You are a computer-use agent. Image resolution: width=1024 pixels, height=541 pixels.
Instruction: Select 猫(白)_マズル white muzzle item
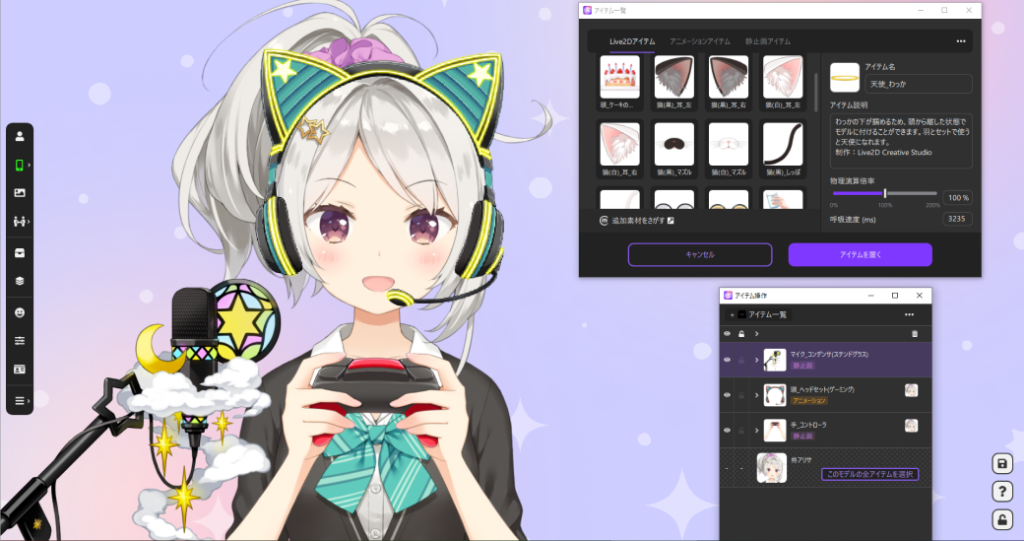728,144
